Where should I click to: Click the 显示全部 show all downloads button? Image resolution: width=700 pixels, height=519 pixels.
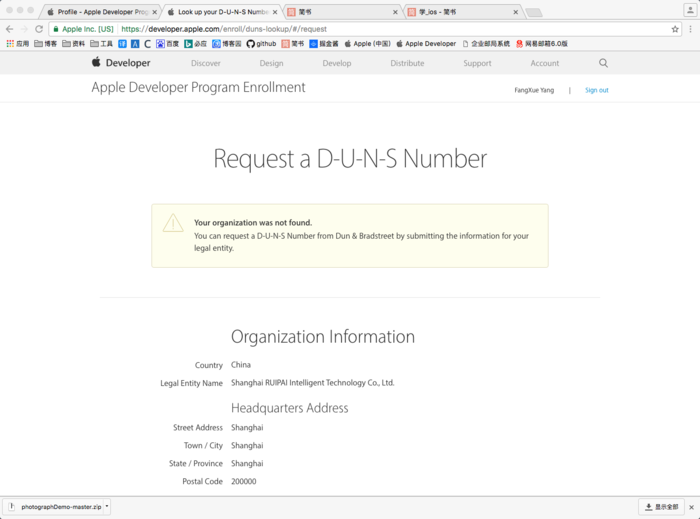[662, 507]
